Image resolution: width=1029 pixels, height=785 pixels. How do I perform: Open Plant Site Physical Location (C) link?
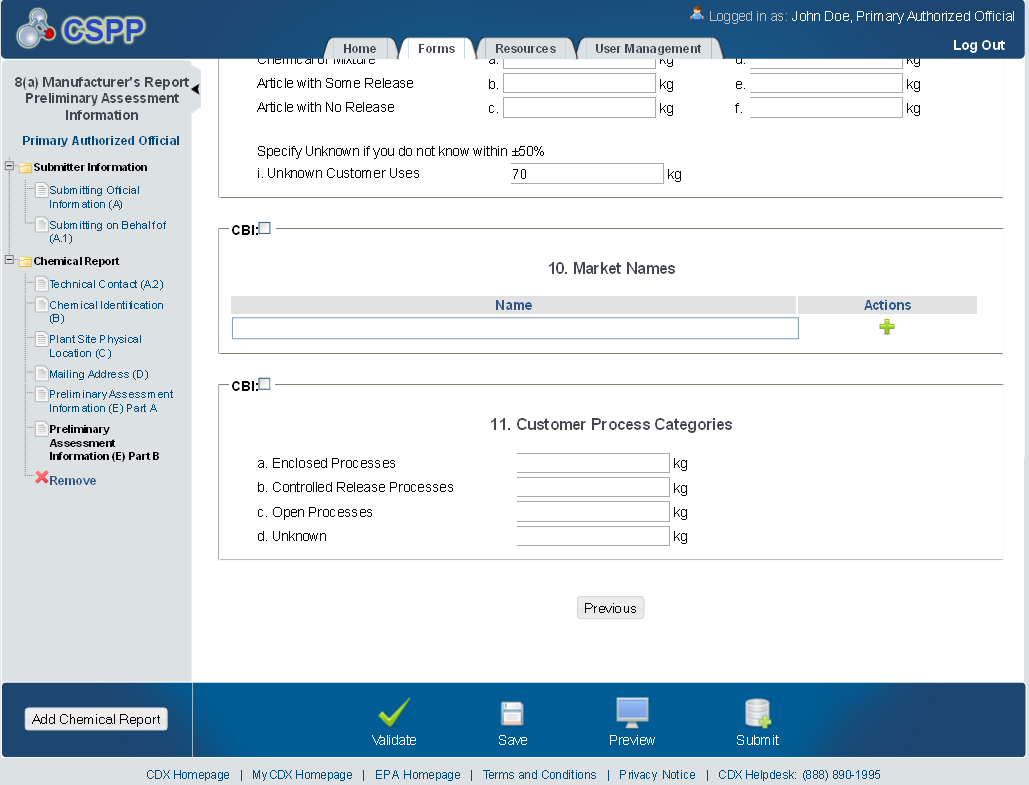tap(96, 346)
